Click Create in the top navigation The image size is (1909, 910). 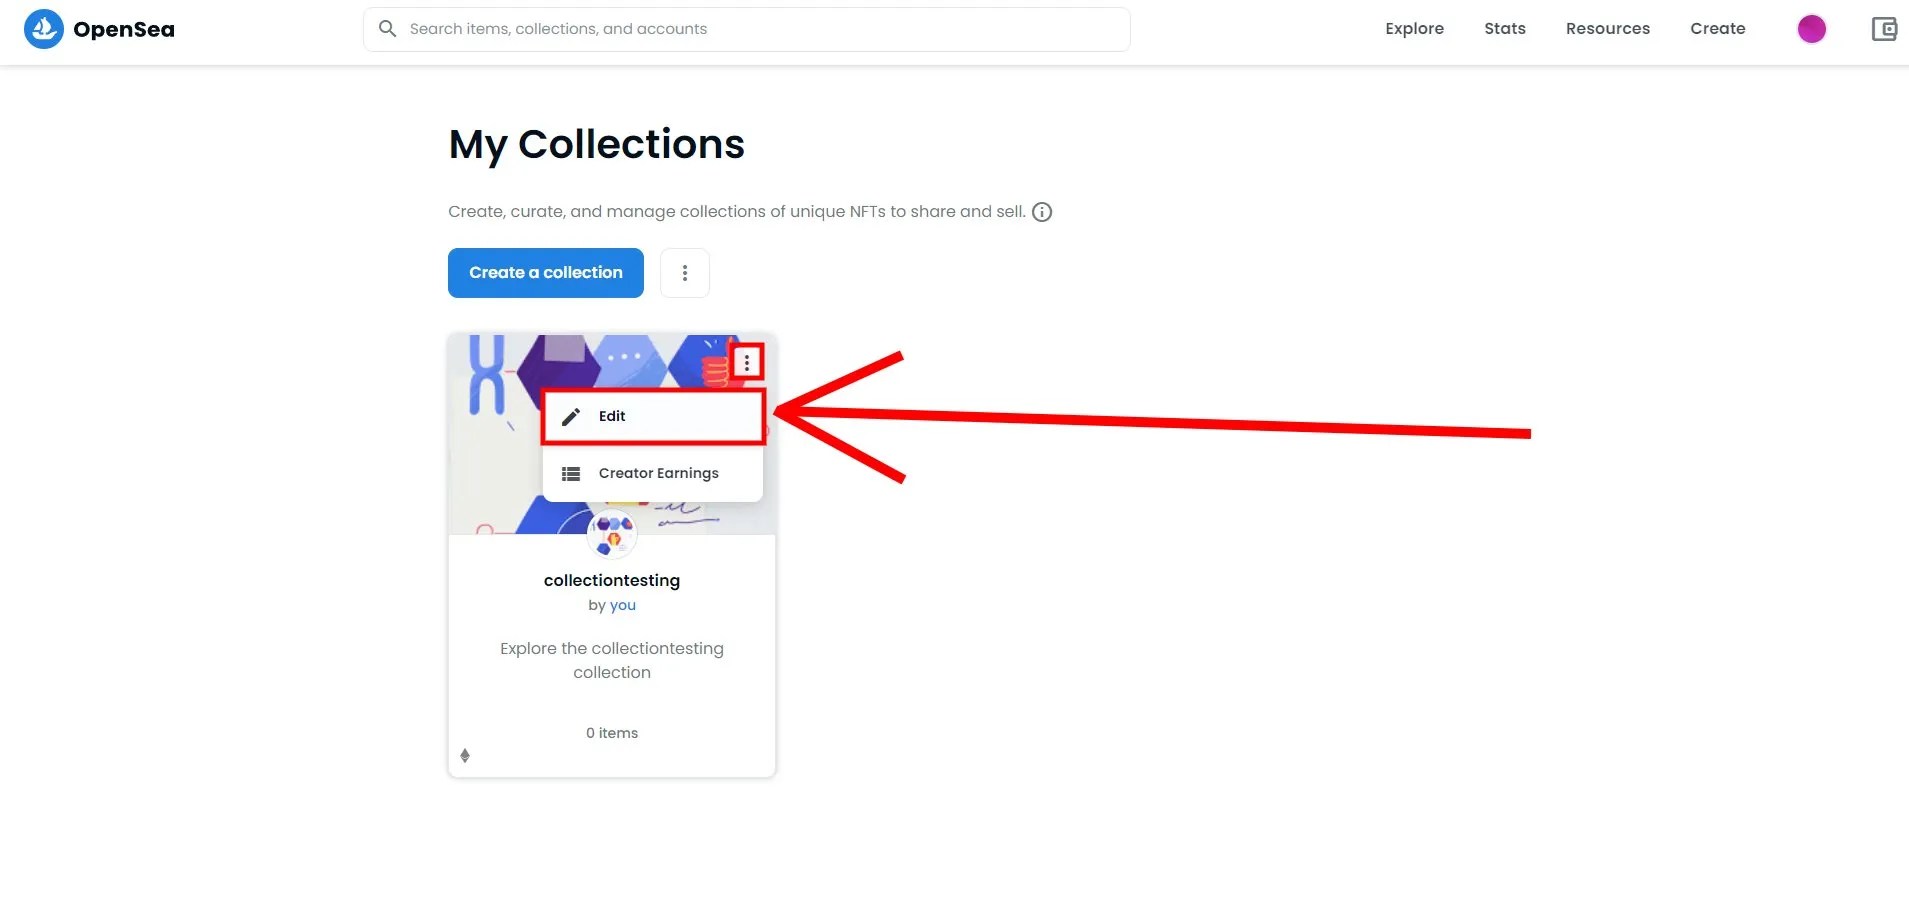1718,29
